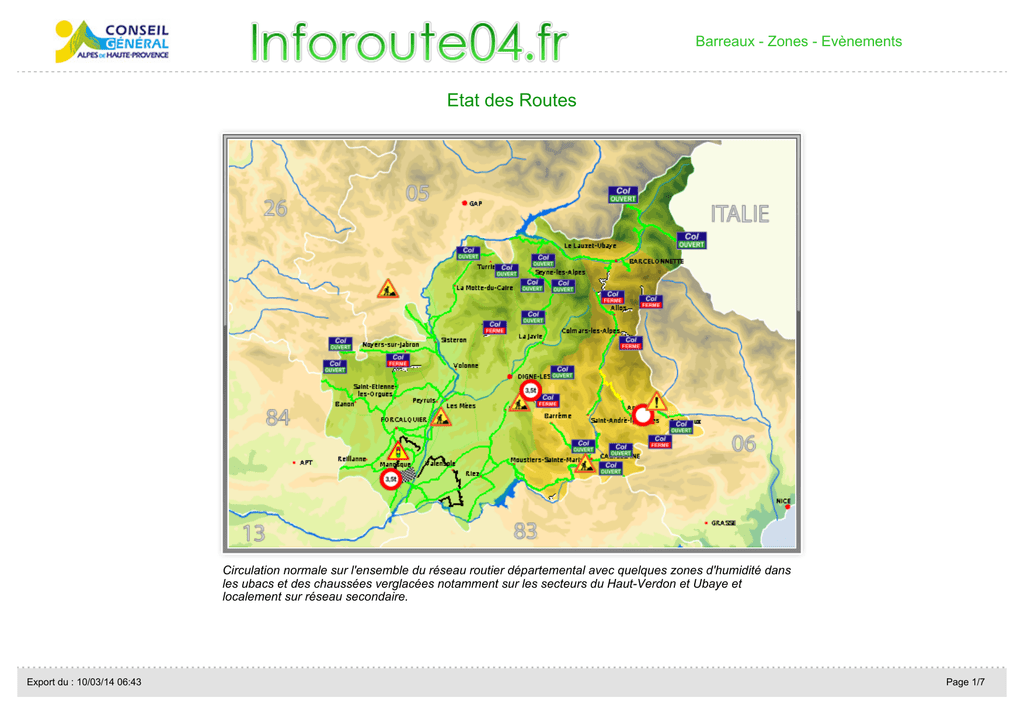This screenshot has height=725, width=1024.
Task: Click the Col Fermé badge above Barrême
Action: pos(547,400)
